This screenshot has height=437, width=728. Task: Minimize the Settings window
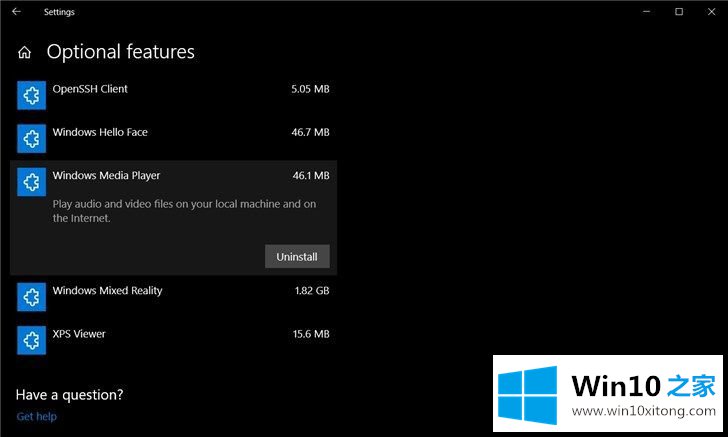(646, 12)
